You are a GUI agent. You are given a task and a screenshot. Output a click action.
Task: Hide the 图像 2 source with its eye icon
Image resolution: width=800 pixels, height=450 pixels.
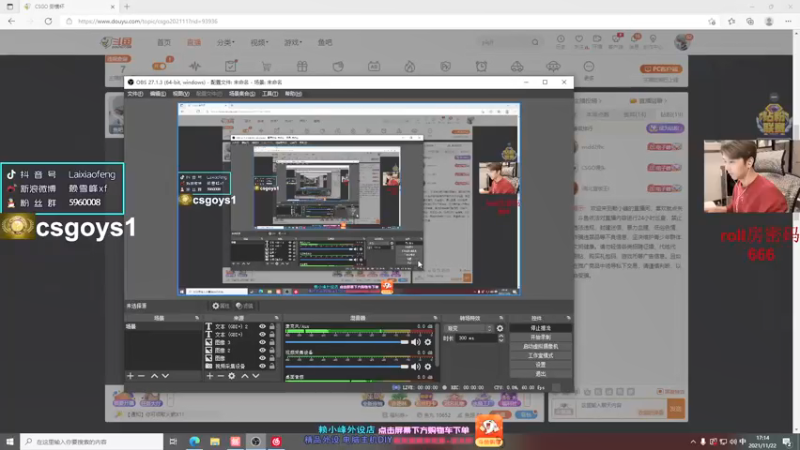[x=262, y=351]
